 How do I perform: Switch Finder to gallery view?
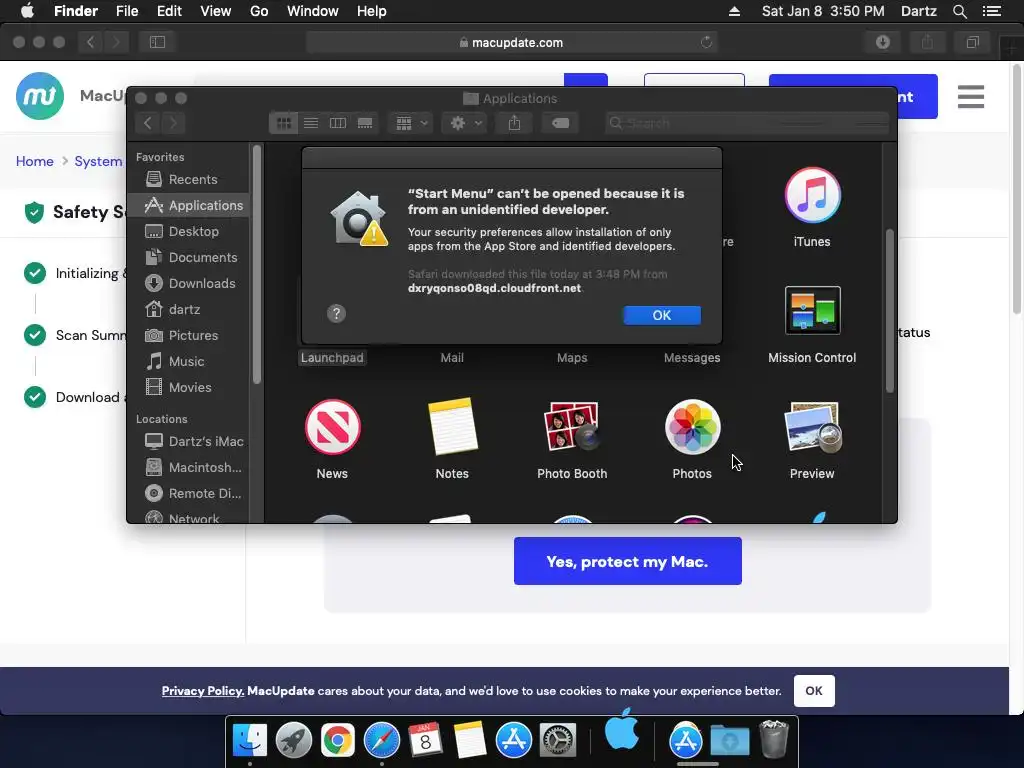365,123
